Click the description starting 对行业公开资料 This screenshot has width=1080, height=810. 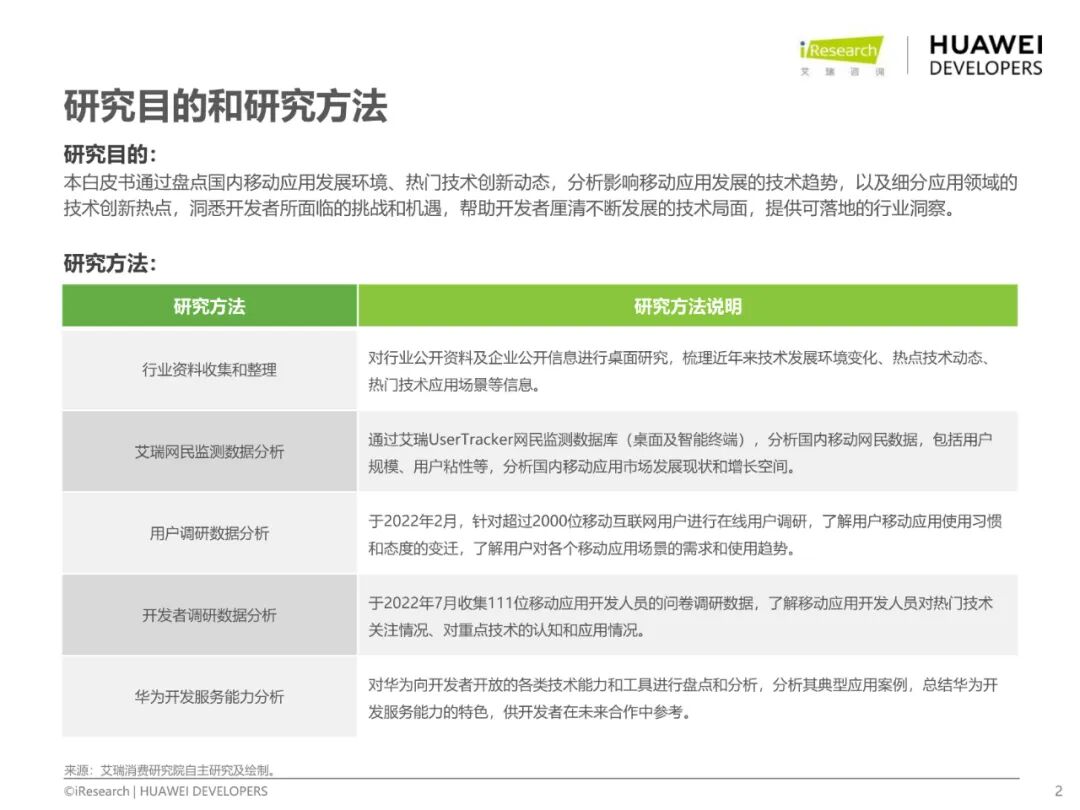click(x=679, y=371)
